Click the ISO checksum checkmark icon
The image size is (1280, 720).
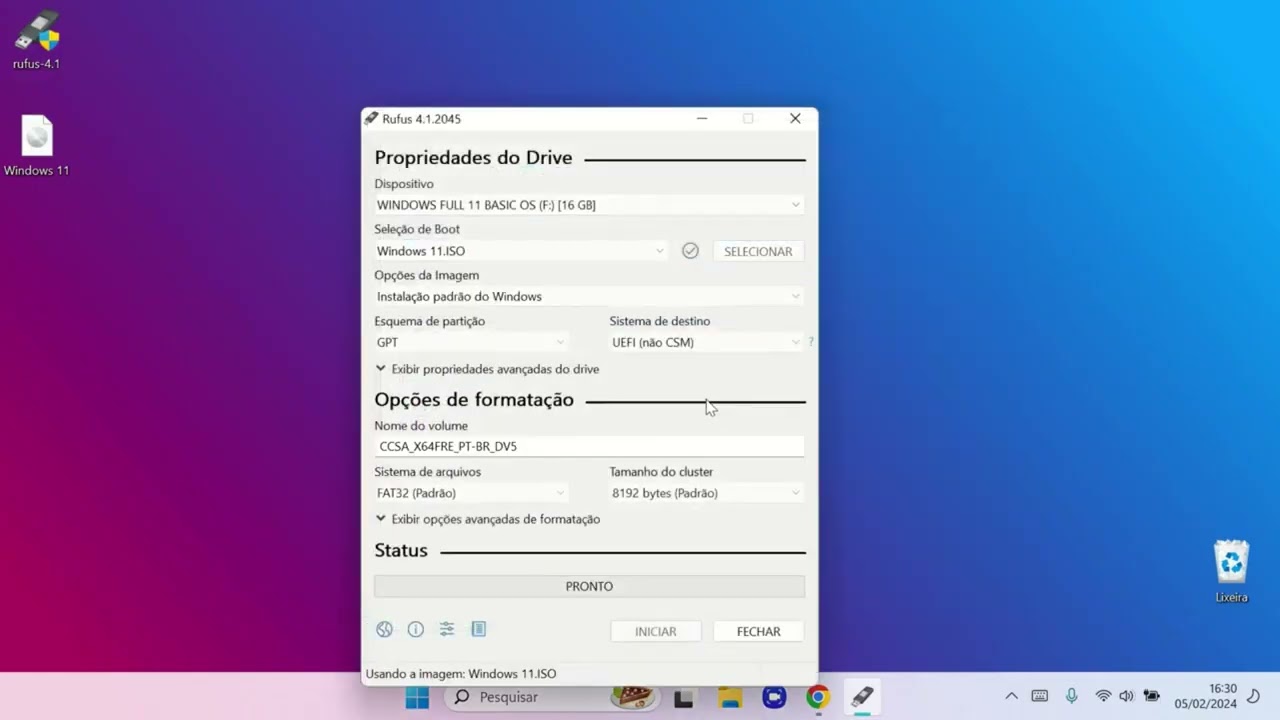[690, 251]
